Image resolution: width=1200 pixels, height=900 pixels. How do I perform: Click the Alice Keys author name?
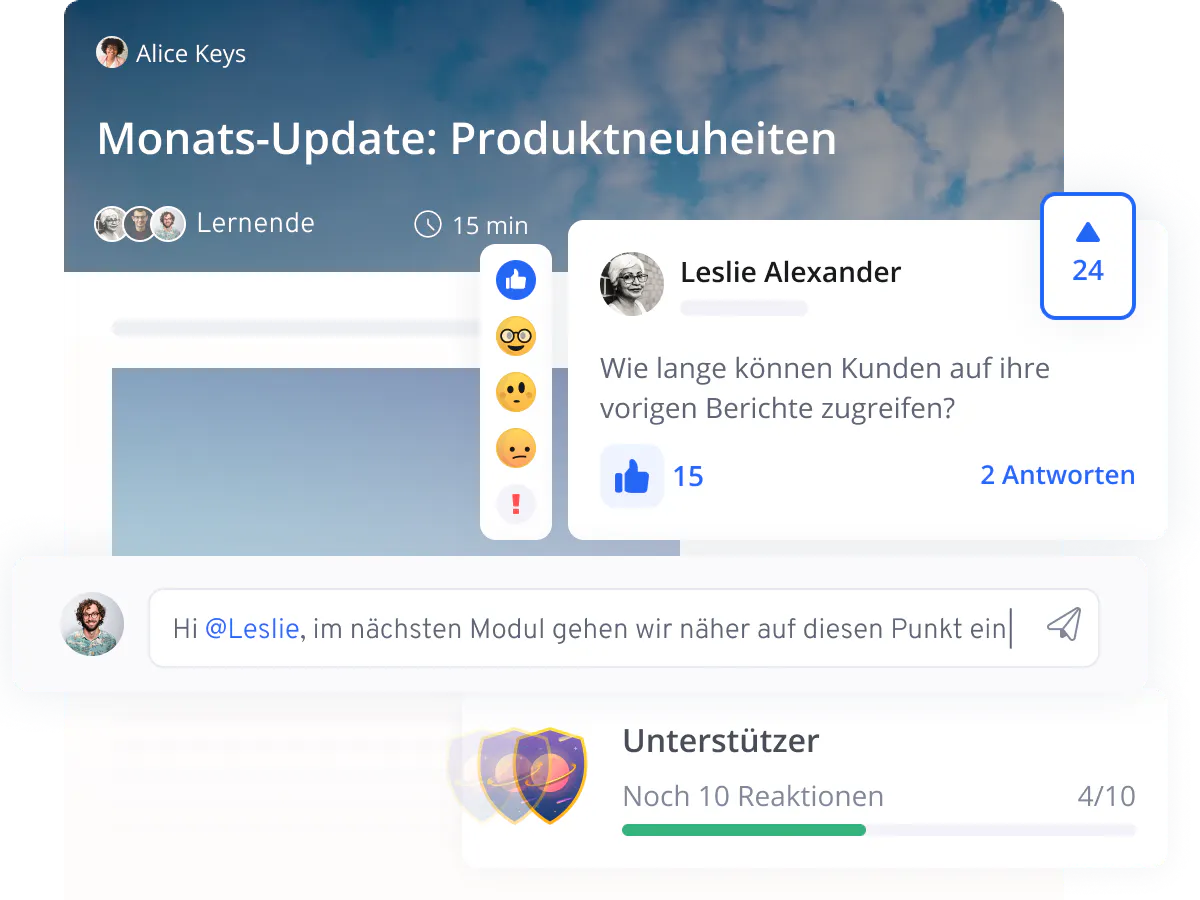(x=191, y=54)
